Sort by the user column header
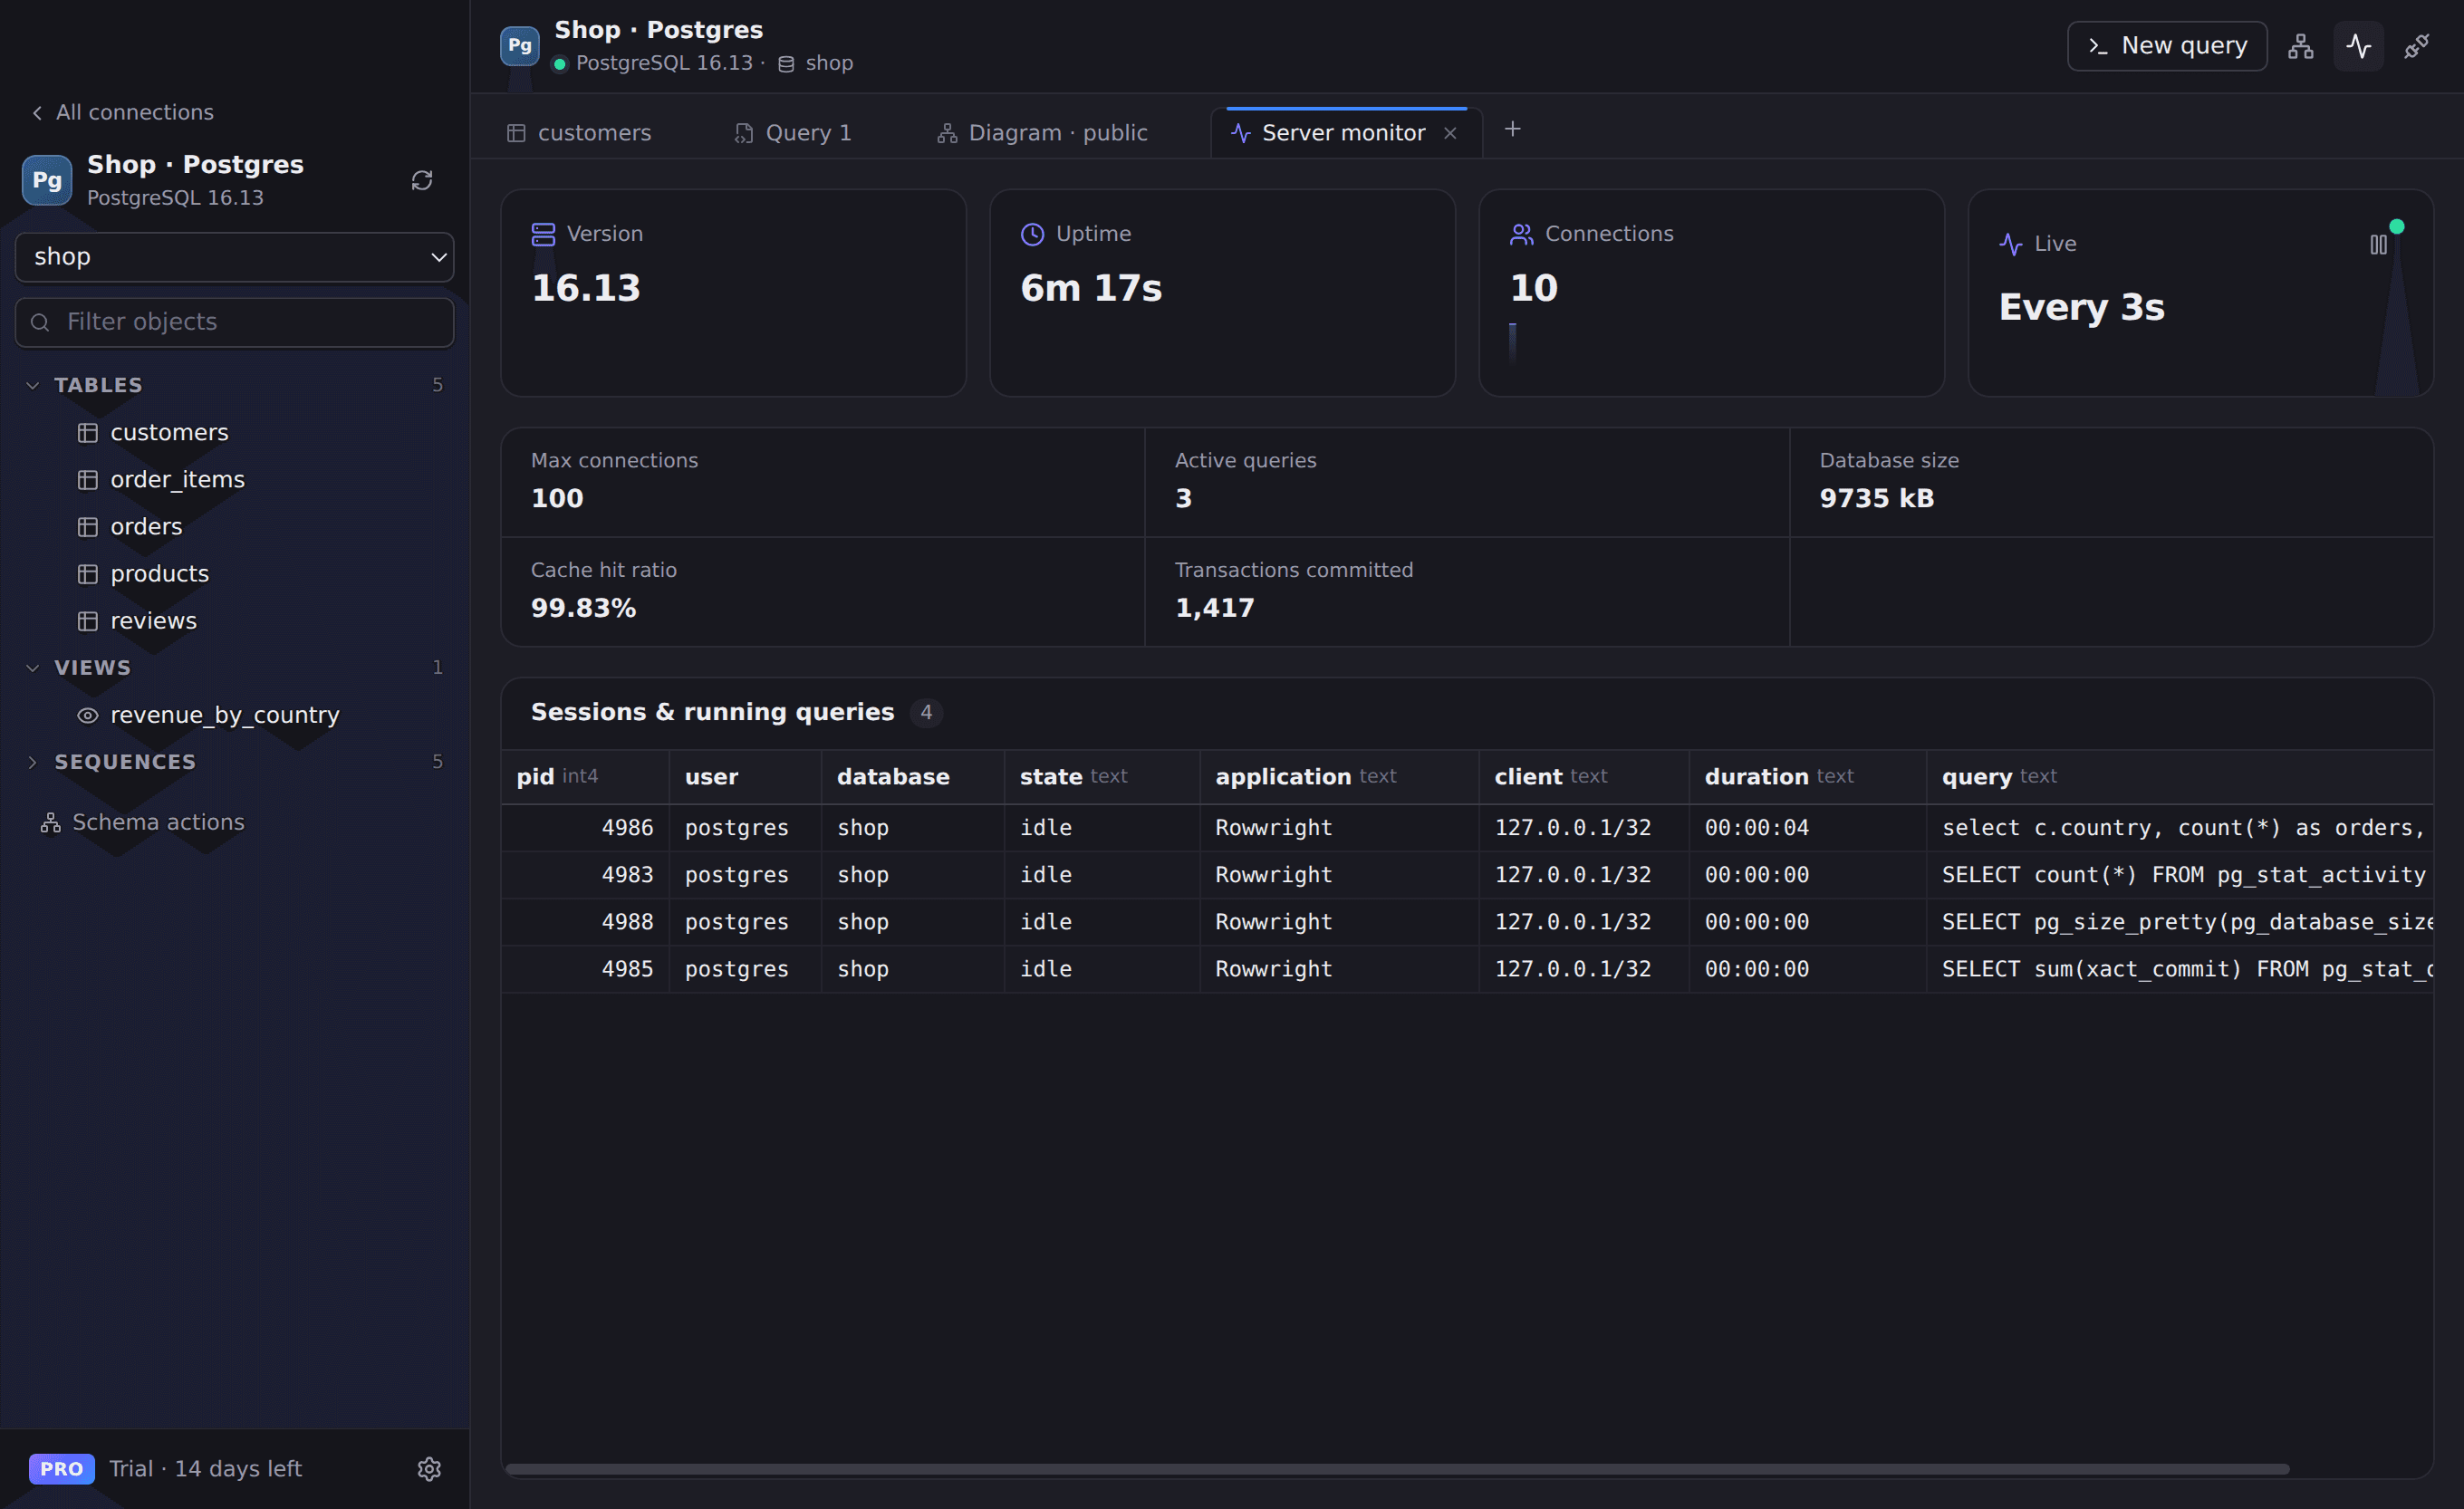Image resolution: width=2464 pixels, height=1509 pixels. (x=745, y=776)
